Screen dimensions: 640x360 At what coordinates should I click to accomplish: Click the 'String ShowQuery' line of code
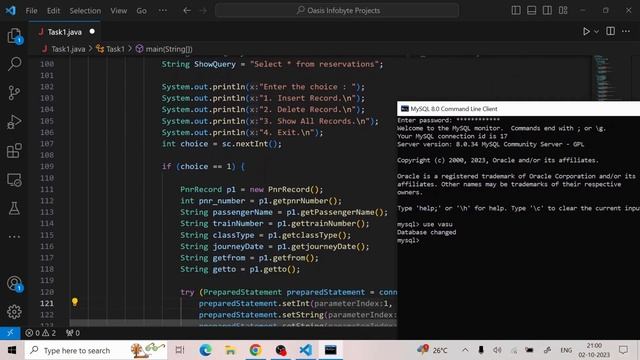[x=273, y=64]
